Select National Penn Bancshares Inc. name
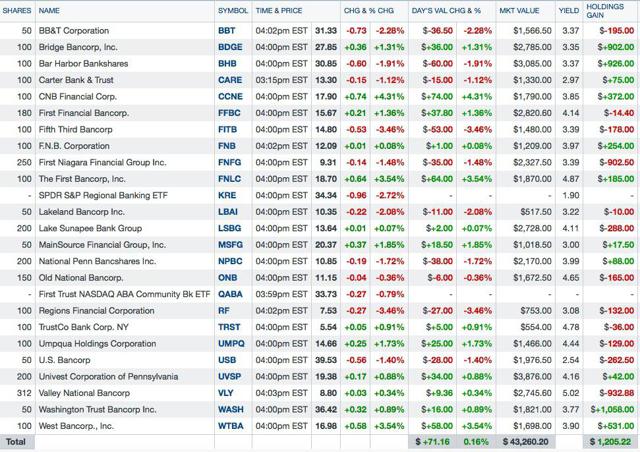This screenshot has width=640, height=452. (x=97, y=261)
